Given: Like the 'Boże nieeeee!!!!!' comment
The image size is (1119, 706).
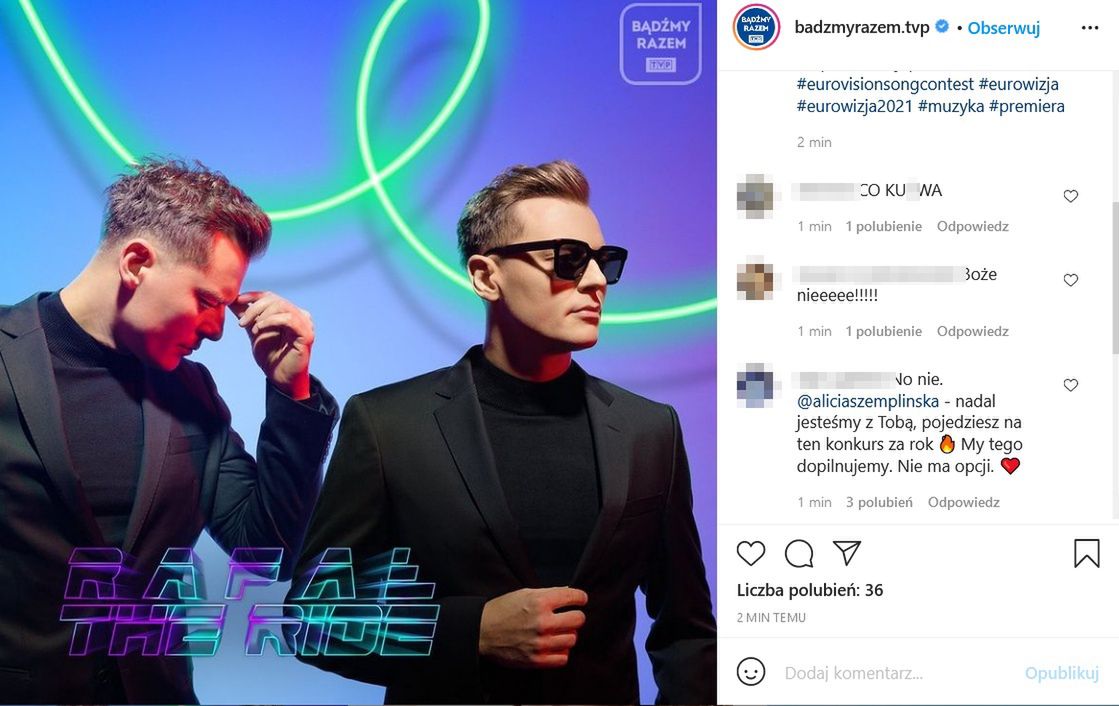Looking at the screenshot, I should [x=1070, y=280].
